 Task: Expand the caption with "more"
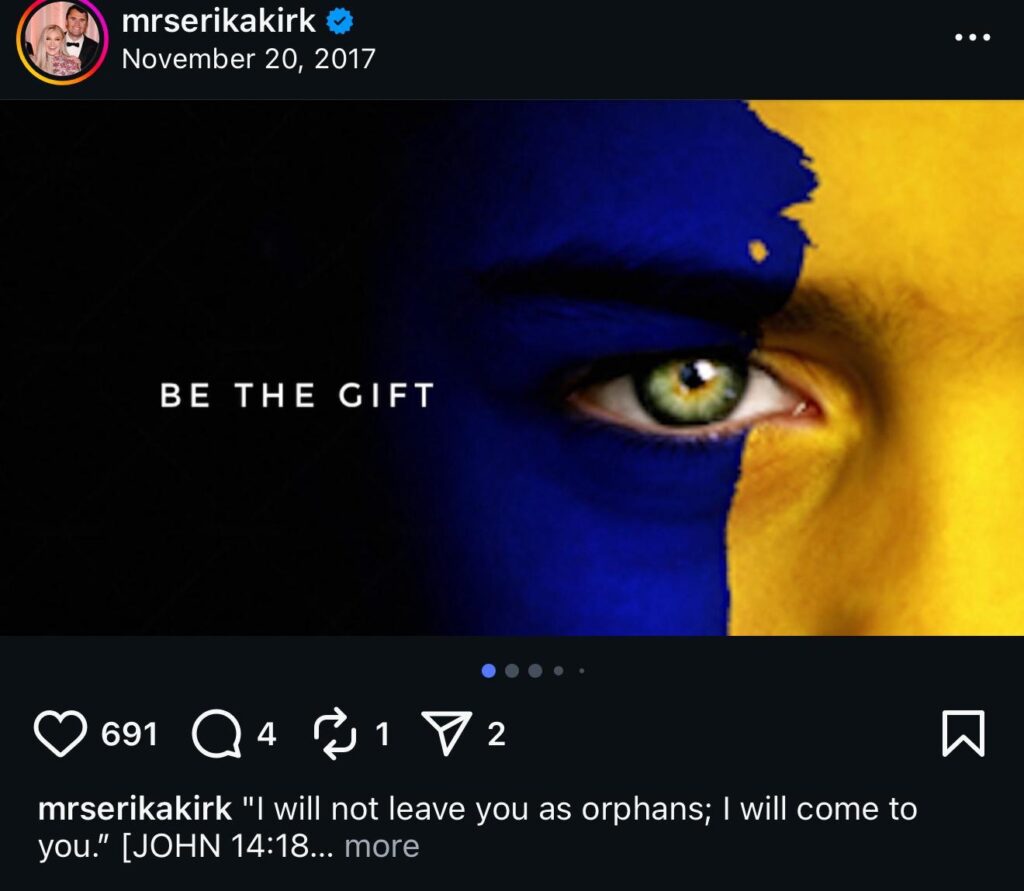click(x=382, y=847)
